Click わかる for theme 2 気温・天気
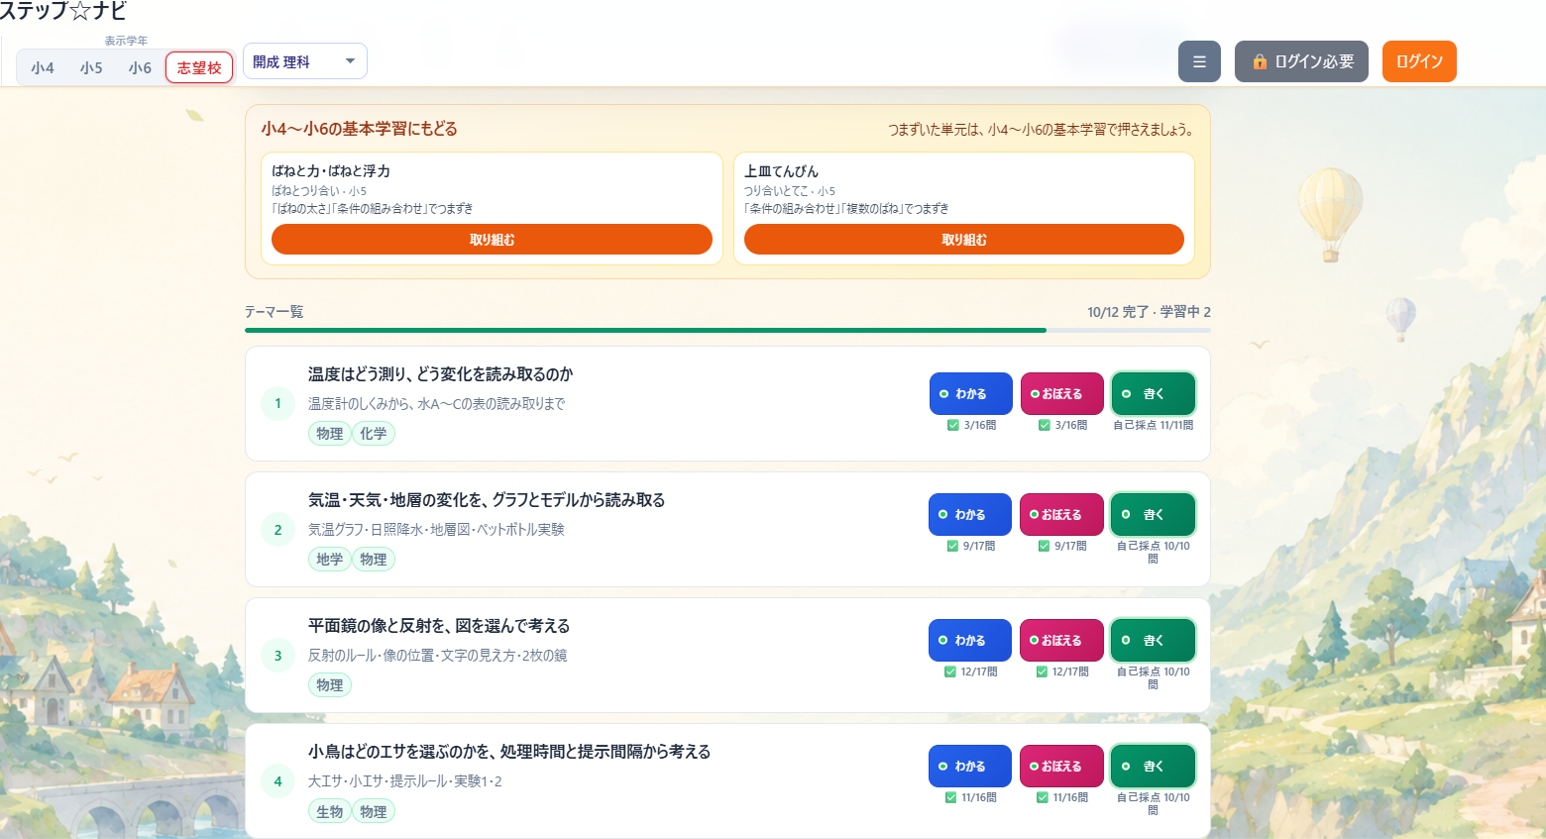The height and width of the screenshot is (839, 1546). [970, 514]
